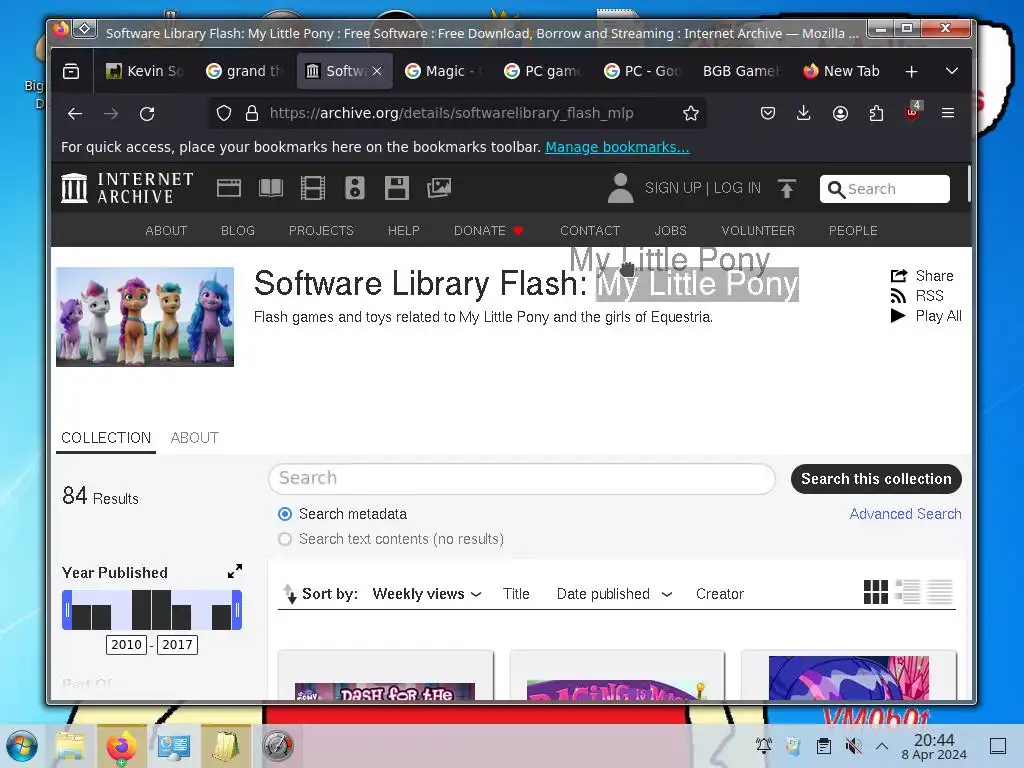Sort results by Title
The image size is (1024, 768).
point(516,594)
